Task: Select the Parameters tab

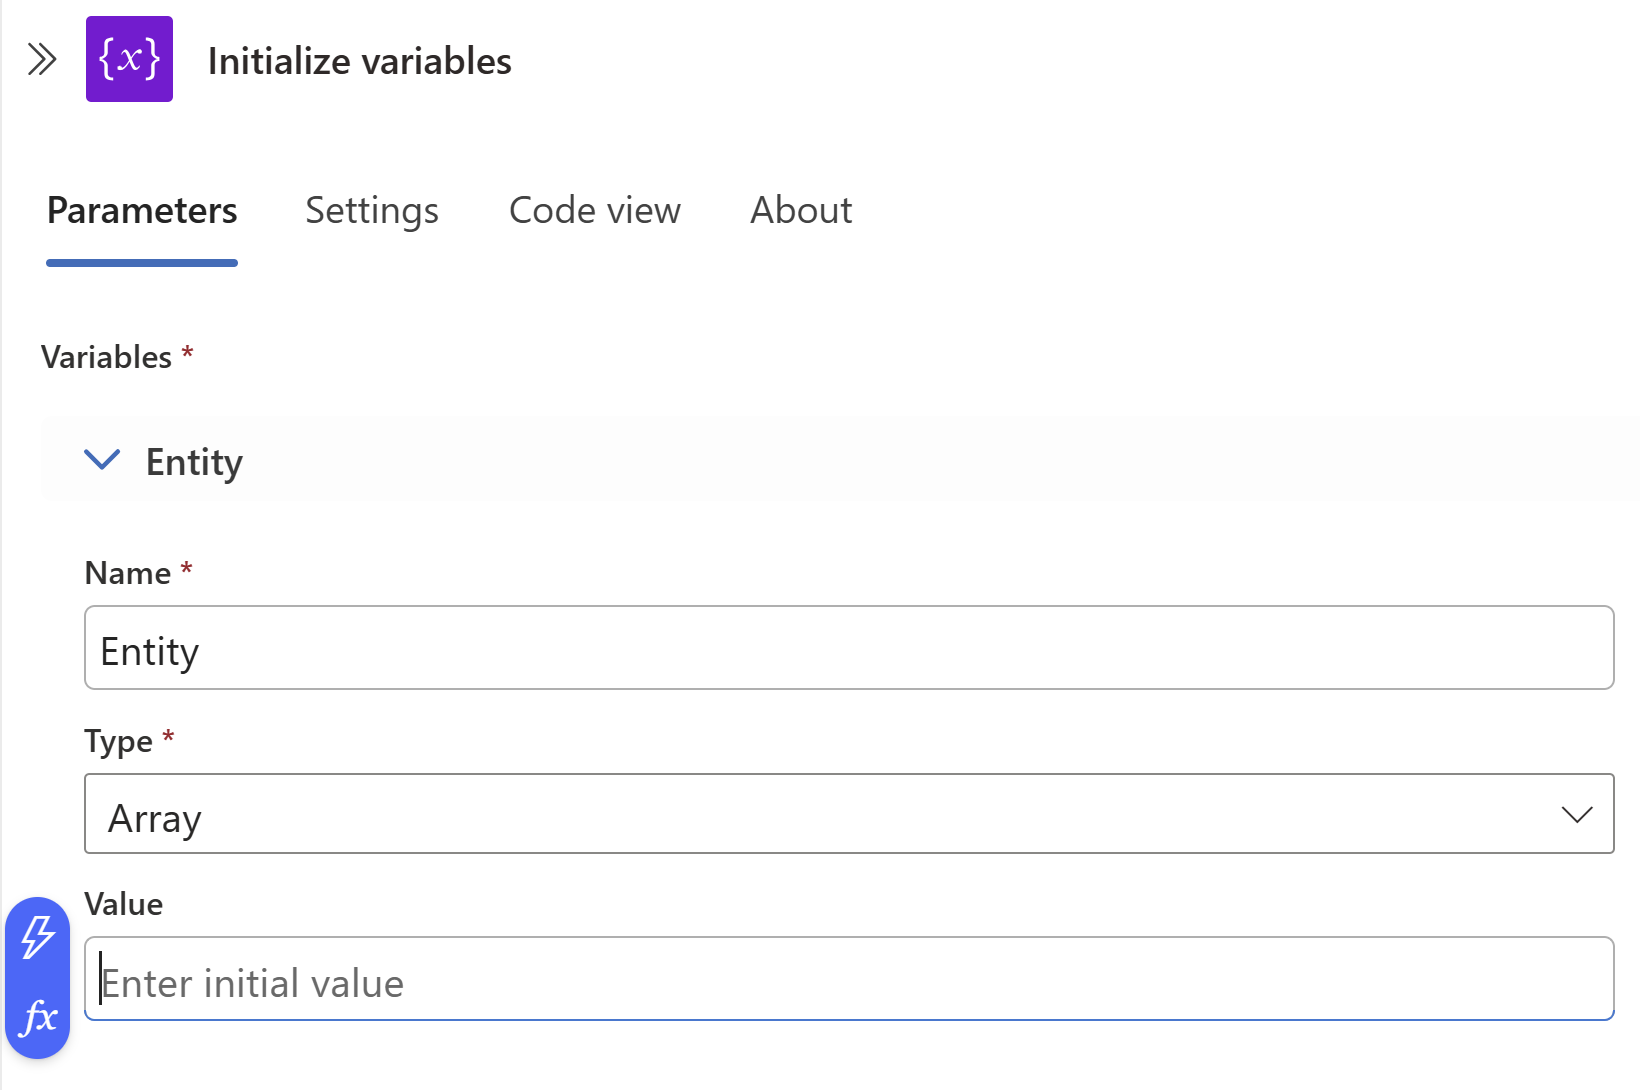Action: pyautogui.click(x=141, y=211)
